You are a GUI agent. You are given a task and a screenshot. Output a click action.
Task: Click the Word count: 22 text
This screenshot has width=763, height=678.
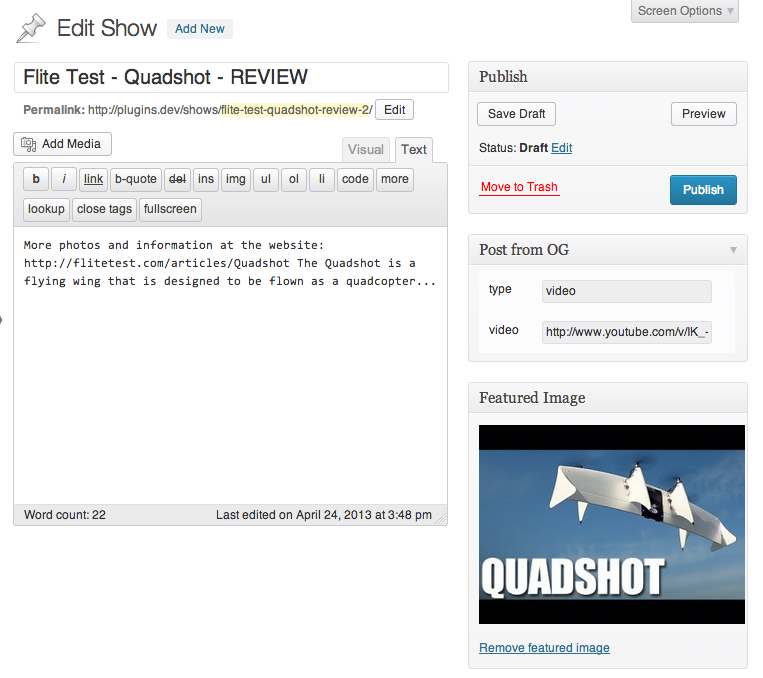(x=65, y=515)
